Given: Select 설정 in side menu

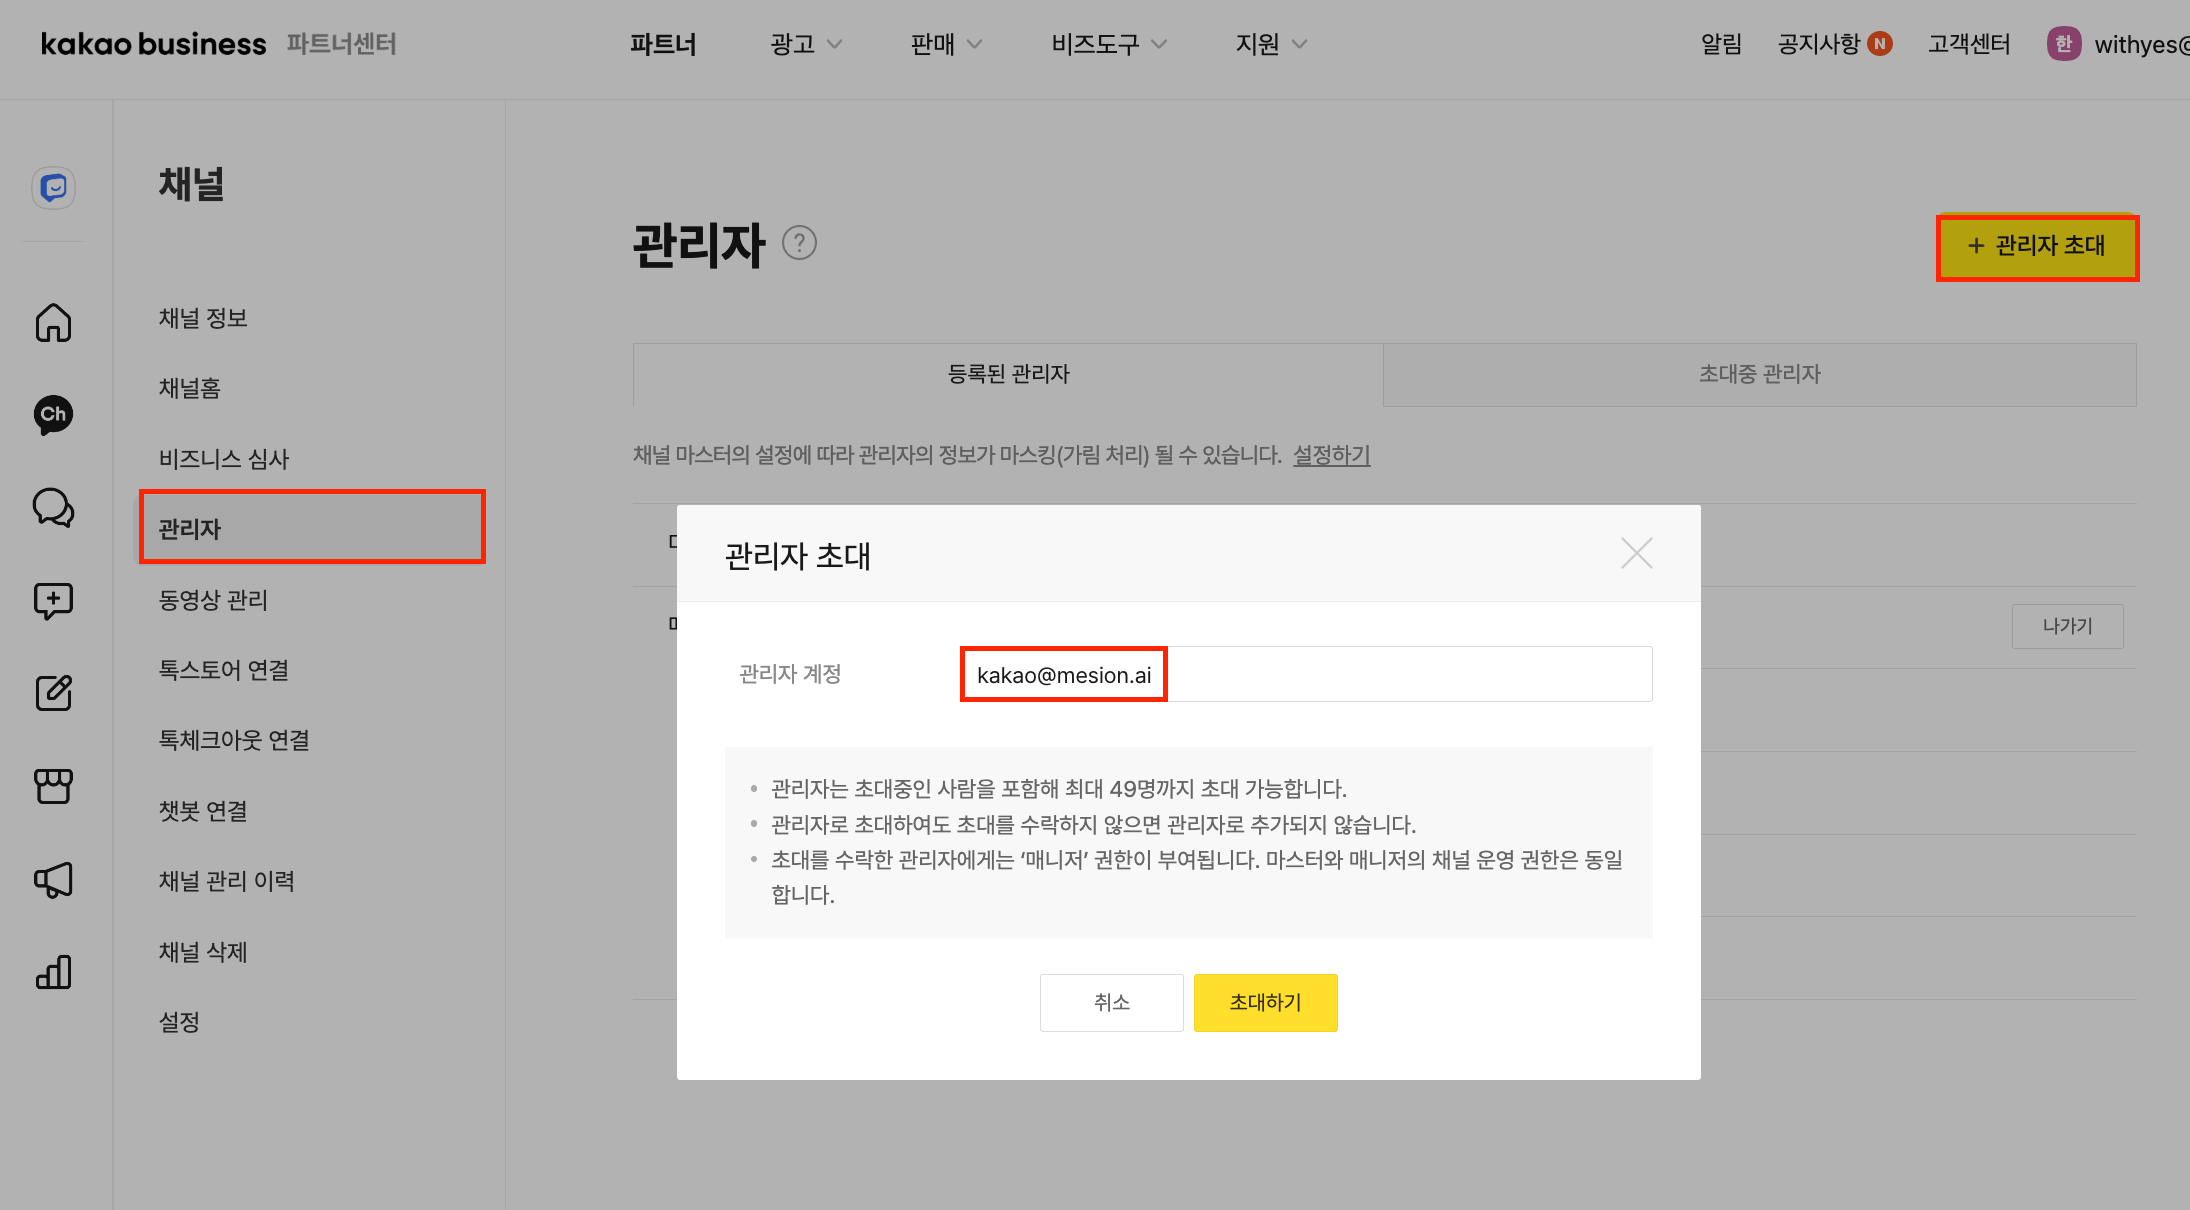Looking at the screenshot, I should tap(179, 1022).
